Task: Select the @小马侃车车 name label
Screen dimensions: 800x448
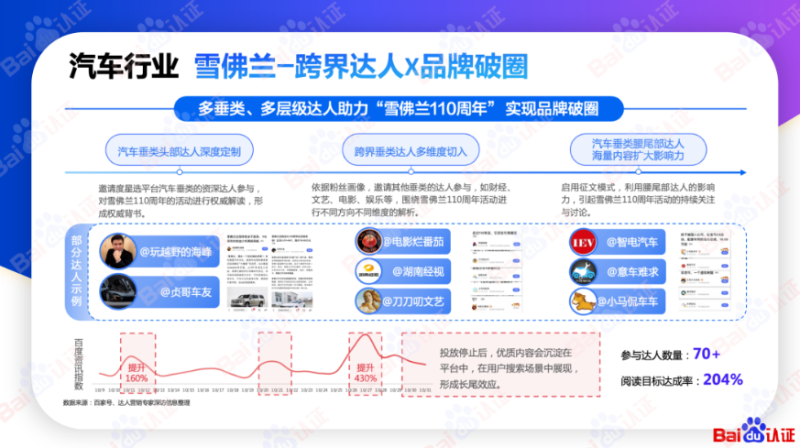Action: click(628, 302)
